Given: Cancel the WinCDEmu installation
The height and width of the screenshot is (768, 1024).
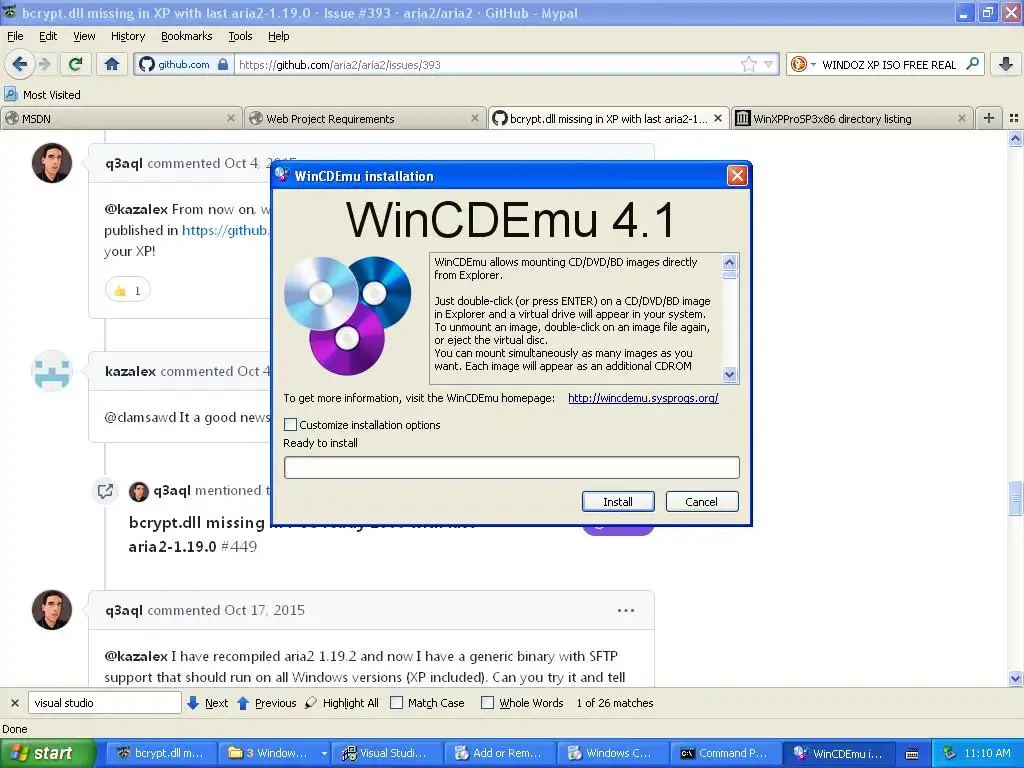Looking at the screenshot, I should (702, 502).
